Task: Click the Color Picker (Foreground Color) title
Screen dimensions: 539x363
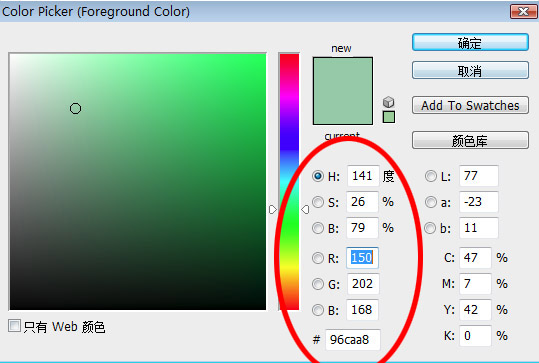Action: [96, 12]
